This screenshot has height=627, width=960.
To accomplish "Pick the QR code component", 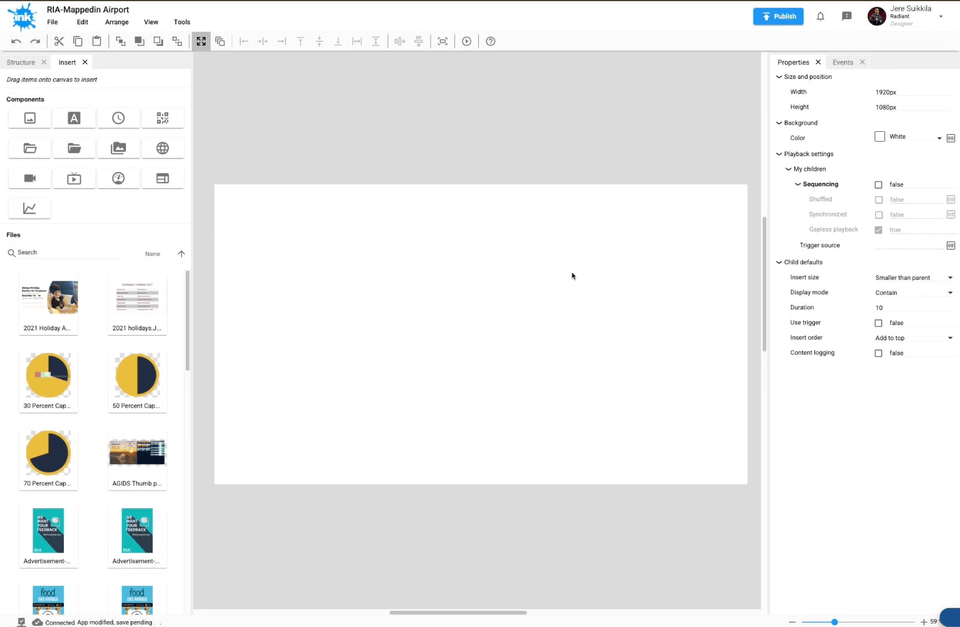I will pyautogui.click(x=162, y=118).
